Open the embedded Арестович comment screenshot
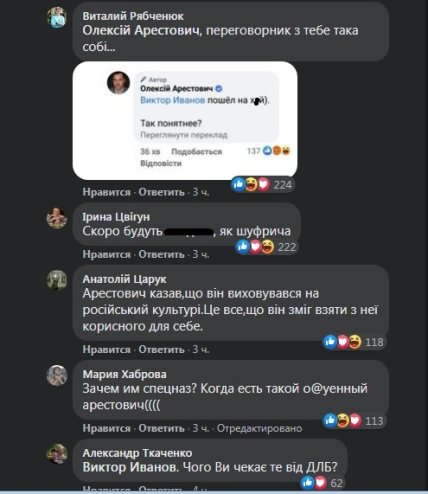 [185, 121]
